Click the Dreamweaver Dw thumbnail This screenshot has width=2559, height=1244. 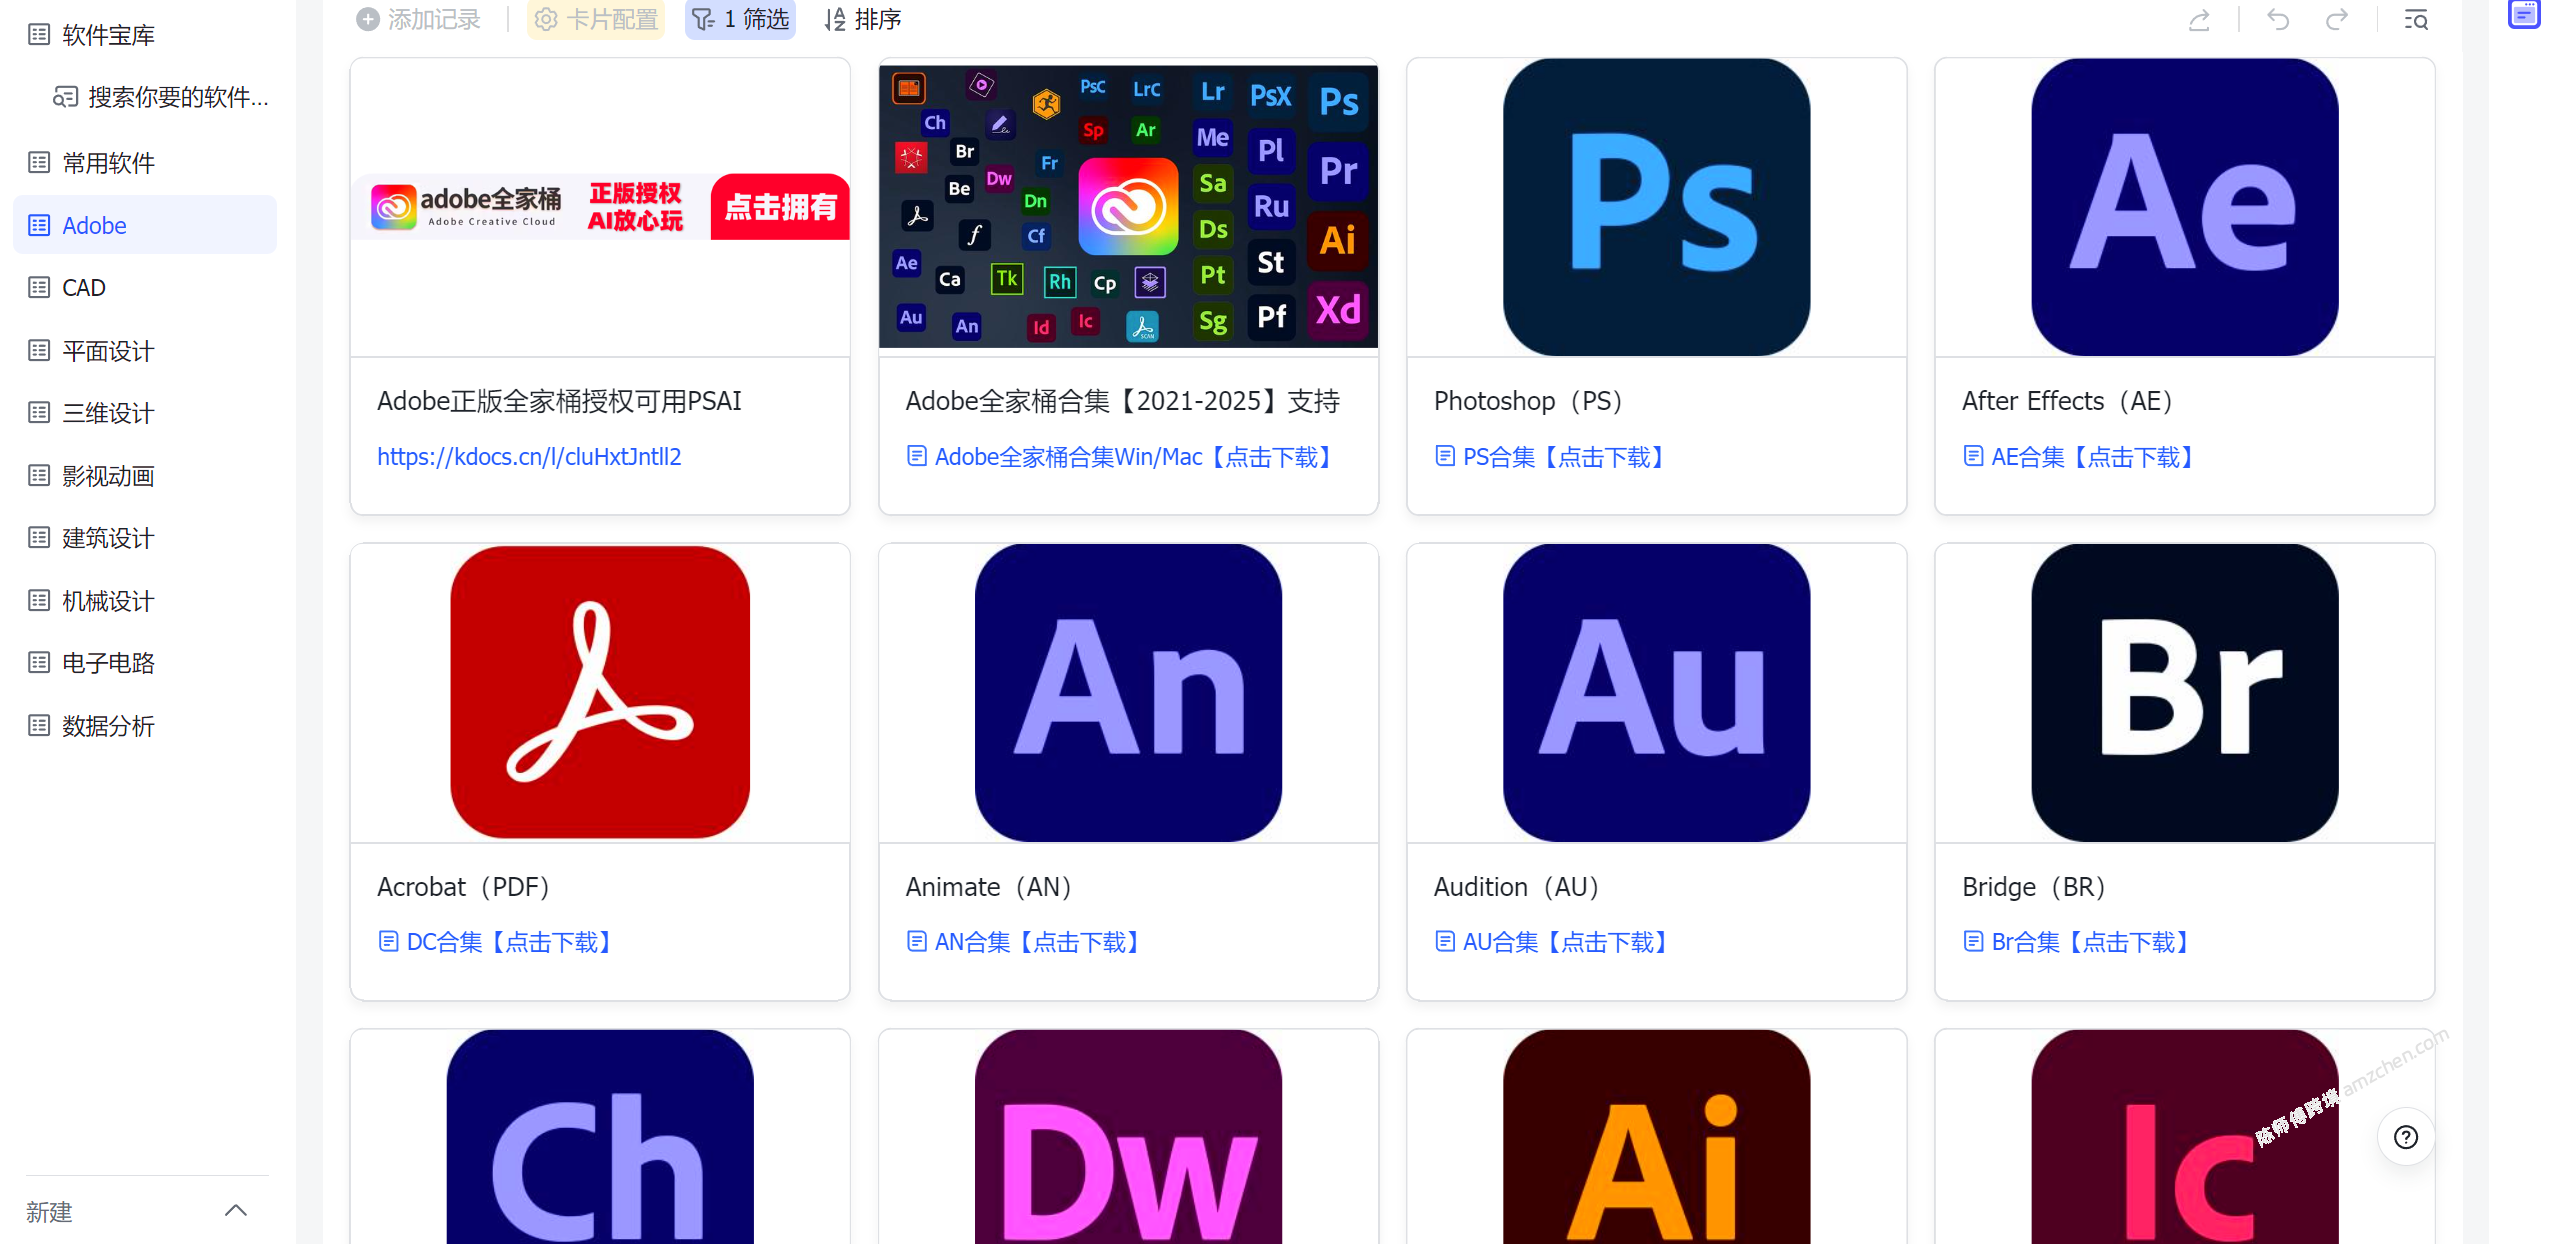1128,1138
